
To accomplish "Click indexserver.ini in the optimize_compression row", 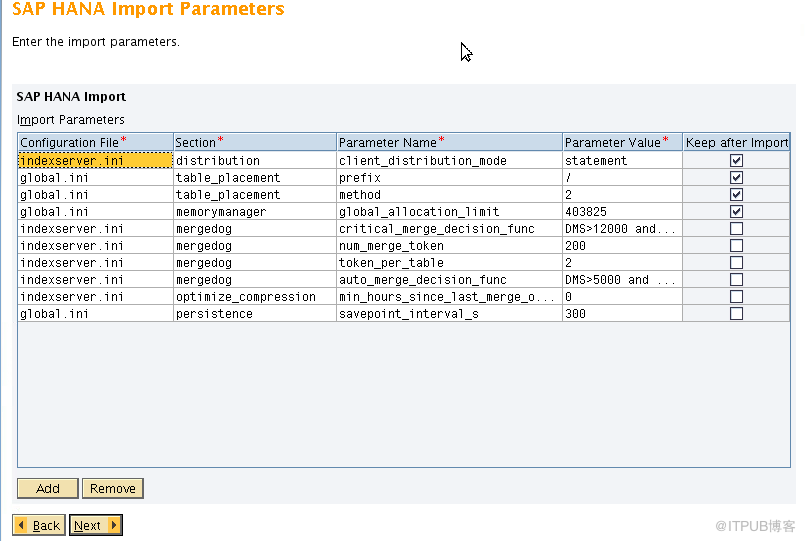I will point(95,296).
